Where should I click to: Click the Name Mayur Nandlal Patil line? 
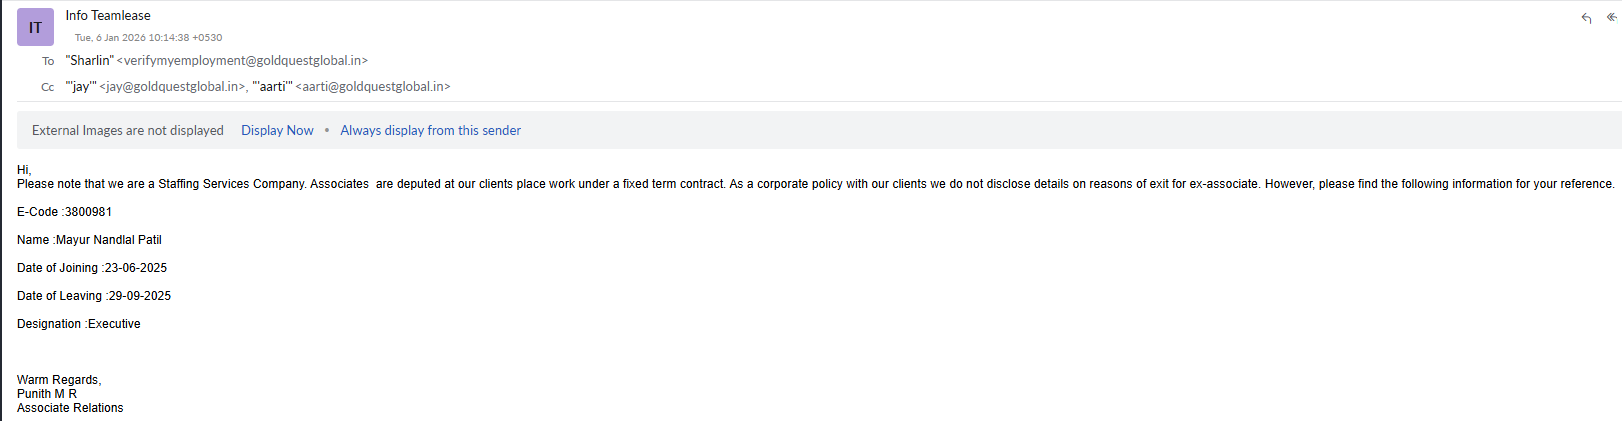[89, 240]
